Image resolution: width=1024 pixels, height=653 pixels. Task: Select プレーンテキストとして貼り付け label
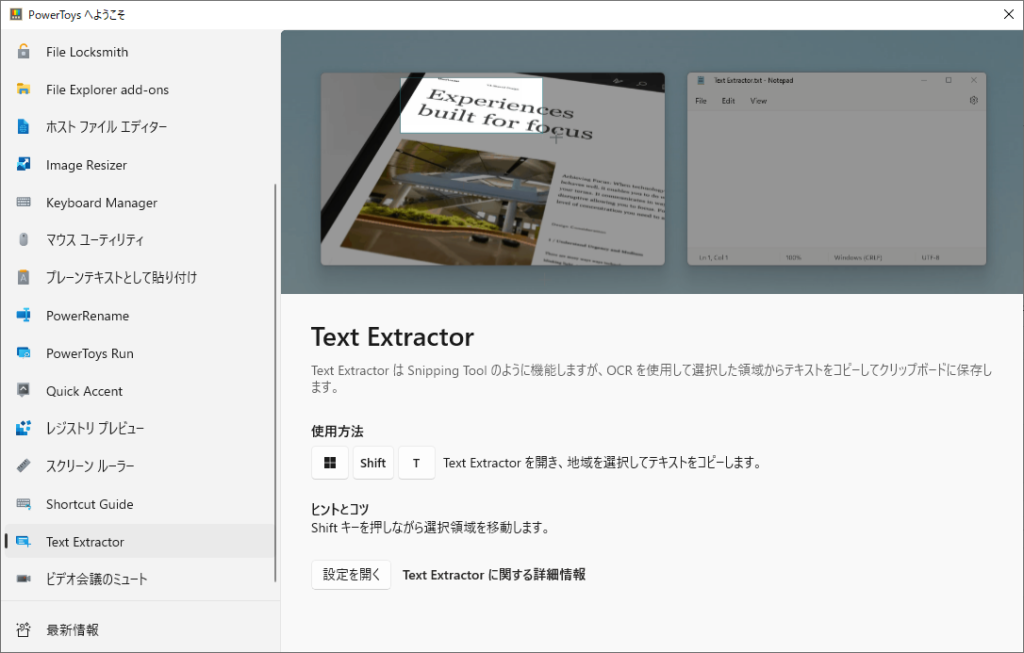point(121,278)
